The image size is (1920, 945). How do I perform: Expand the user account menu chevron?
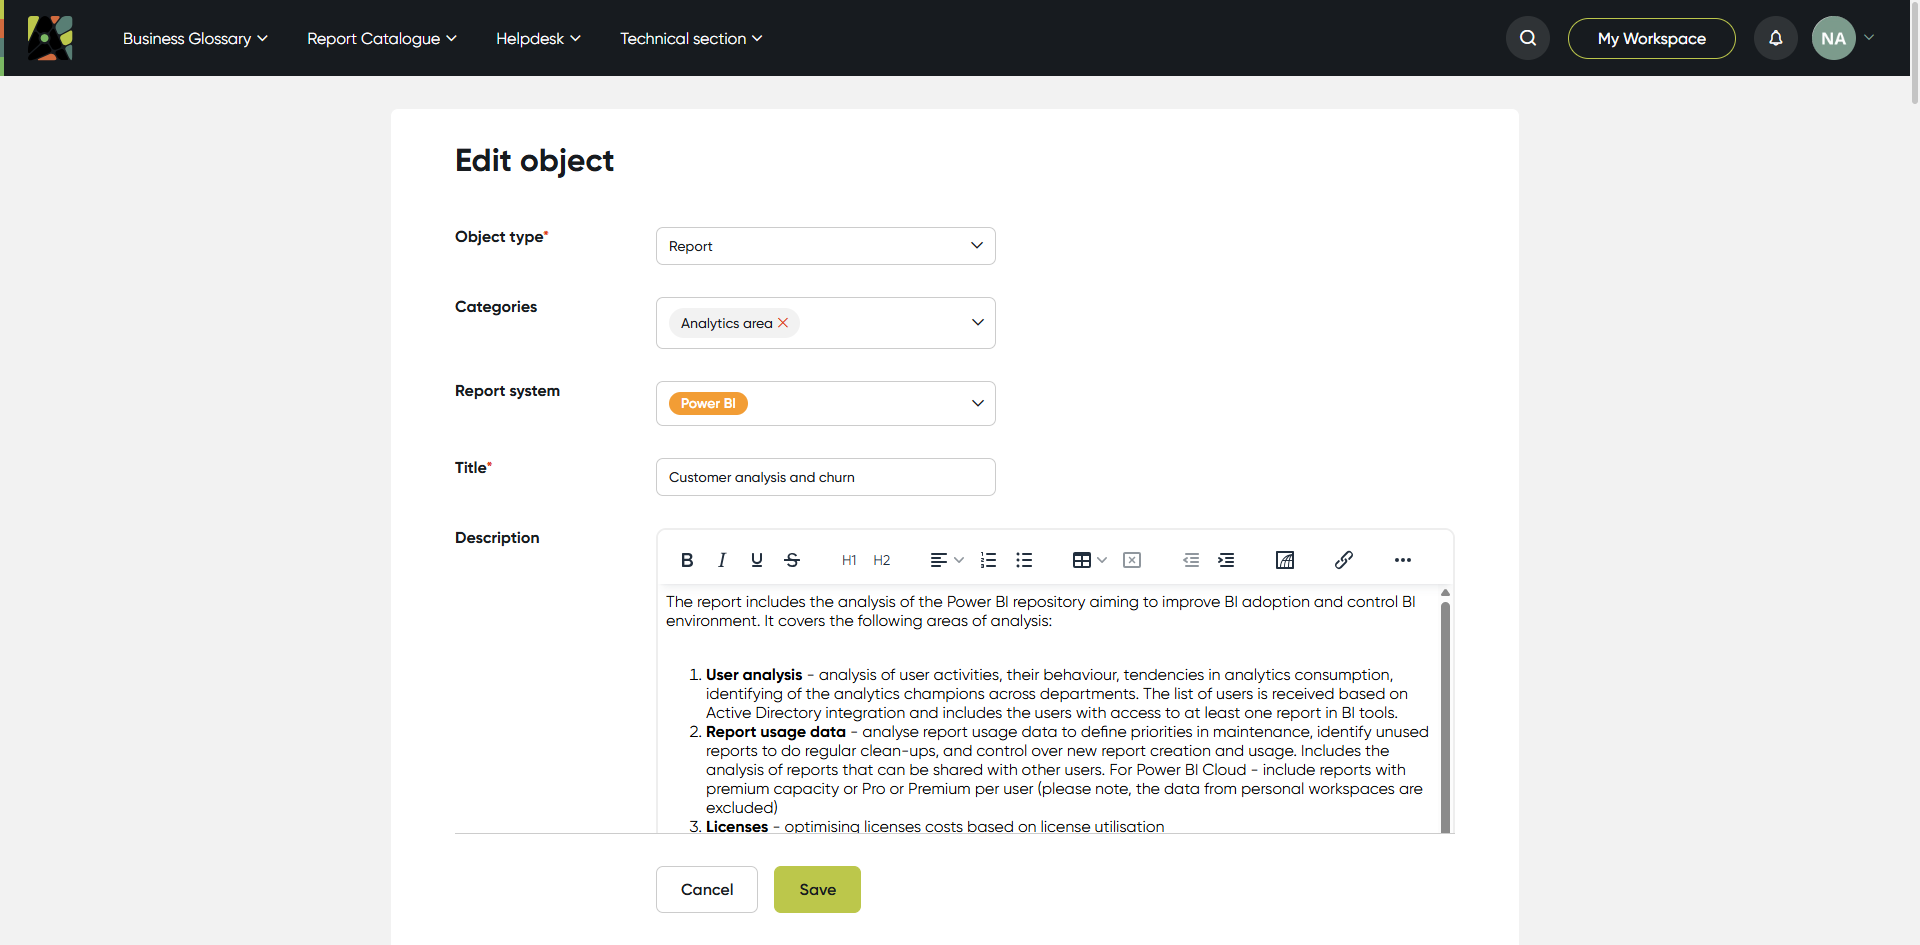tap(1869, 38)
